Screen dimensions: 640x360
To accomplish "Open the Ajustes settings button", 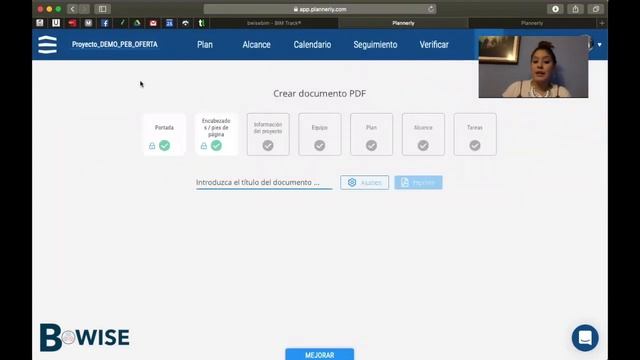I will 364,182.
